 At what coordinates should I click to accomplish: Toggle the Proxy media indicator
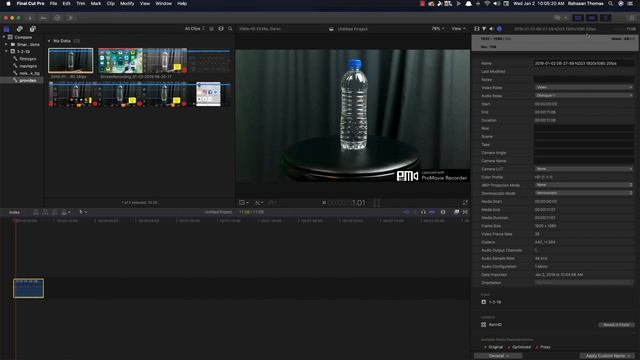coord(543,347)
